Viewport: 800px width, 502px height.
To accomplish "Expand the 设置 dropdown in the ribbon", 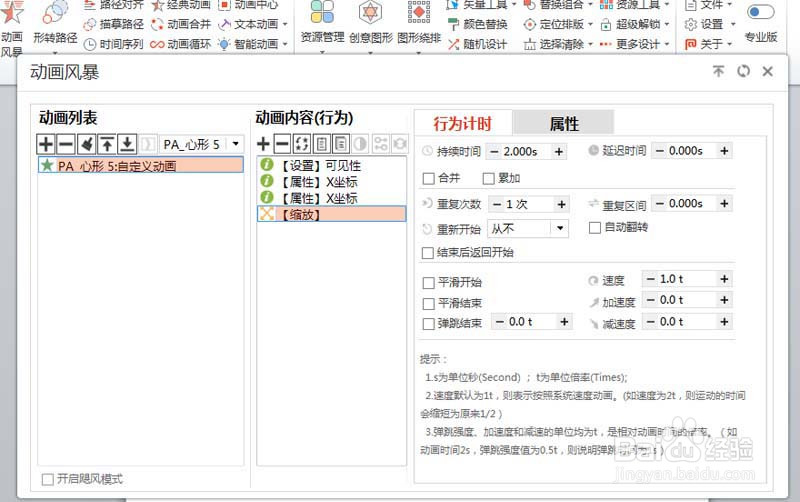I will (733, 24).
